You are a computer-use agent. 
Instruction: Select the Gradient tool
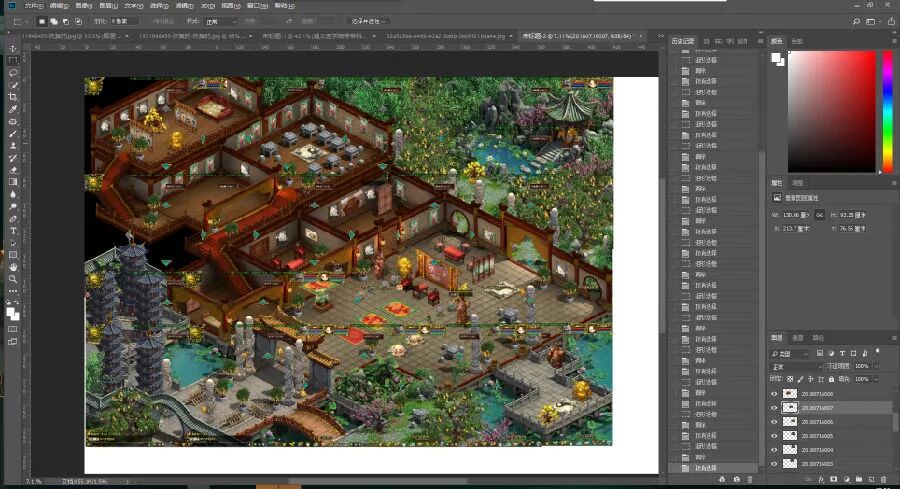[13, 182]
